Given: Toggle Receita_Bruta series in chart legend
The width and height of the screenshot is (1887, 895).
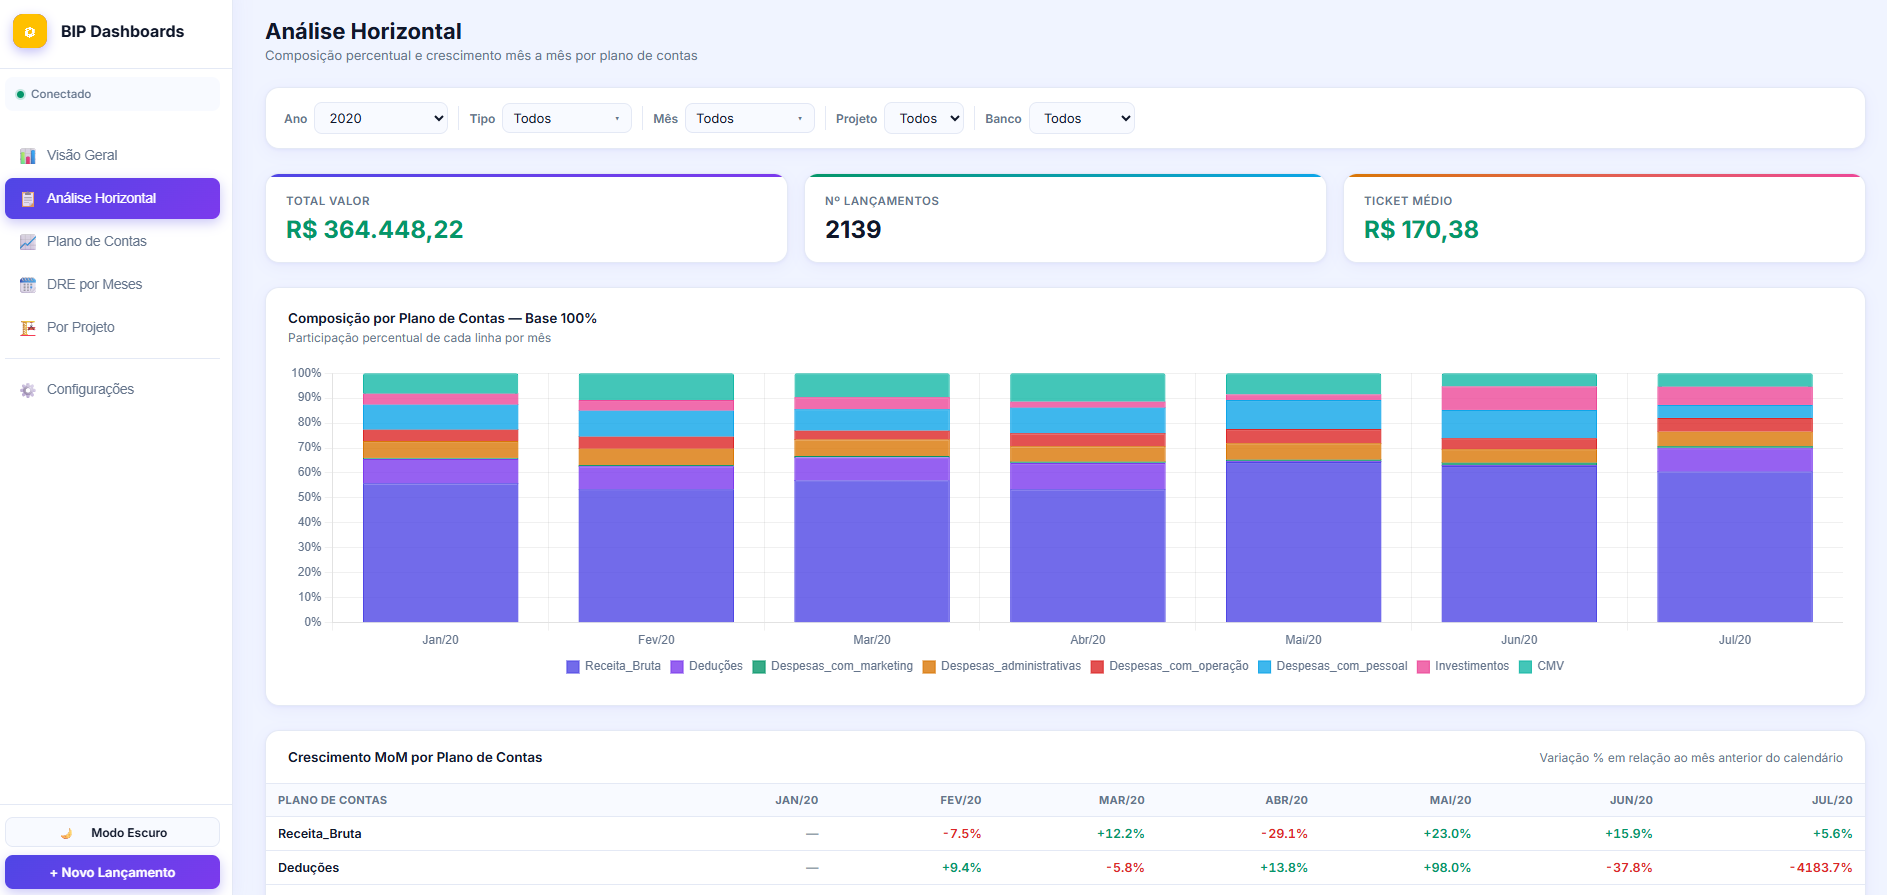Looking at the screenshot, I should click(x=613, y=666).
